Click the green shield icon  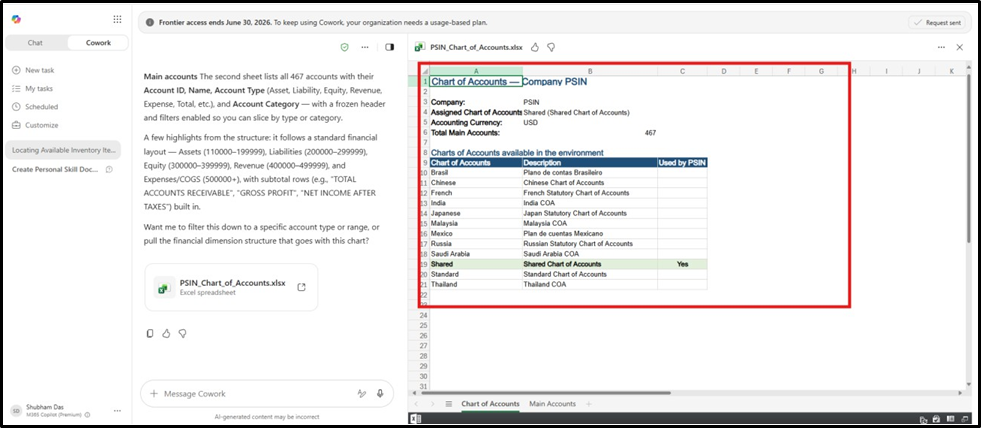tap(344, 47)
